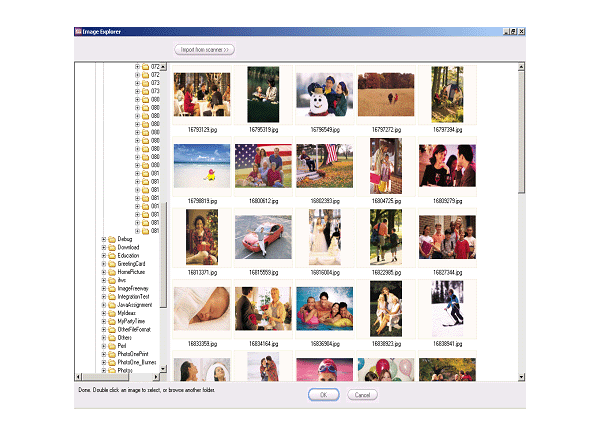Expand the ImageFreeway folder node

point(103,288)
